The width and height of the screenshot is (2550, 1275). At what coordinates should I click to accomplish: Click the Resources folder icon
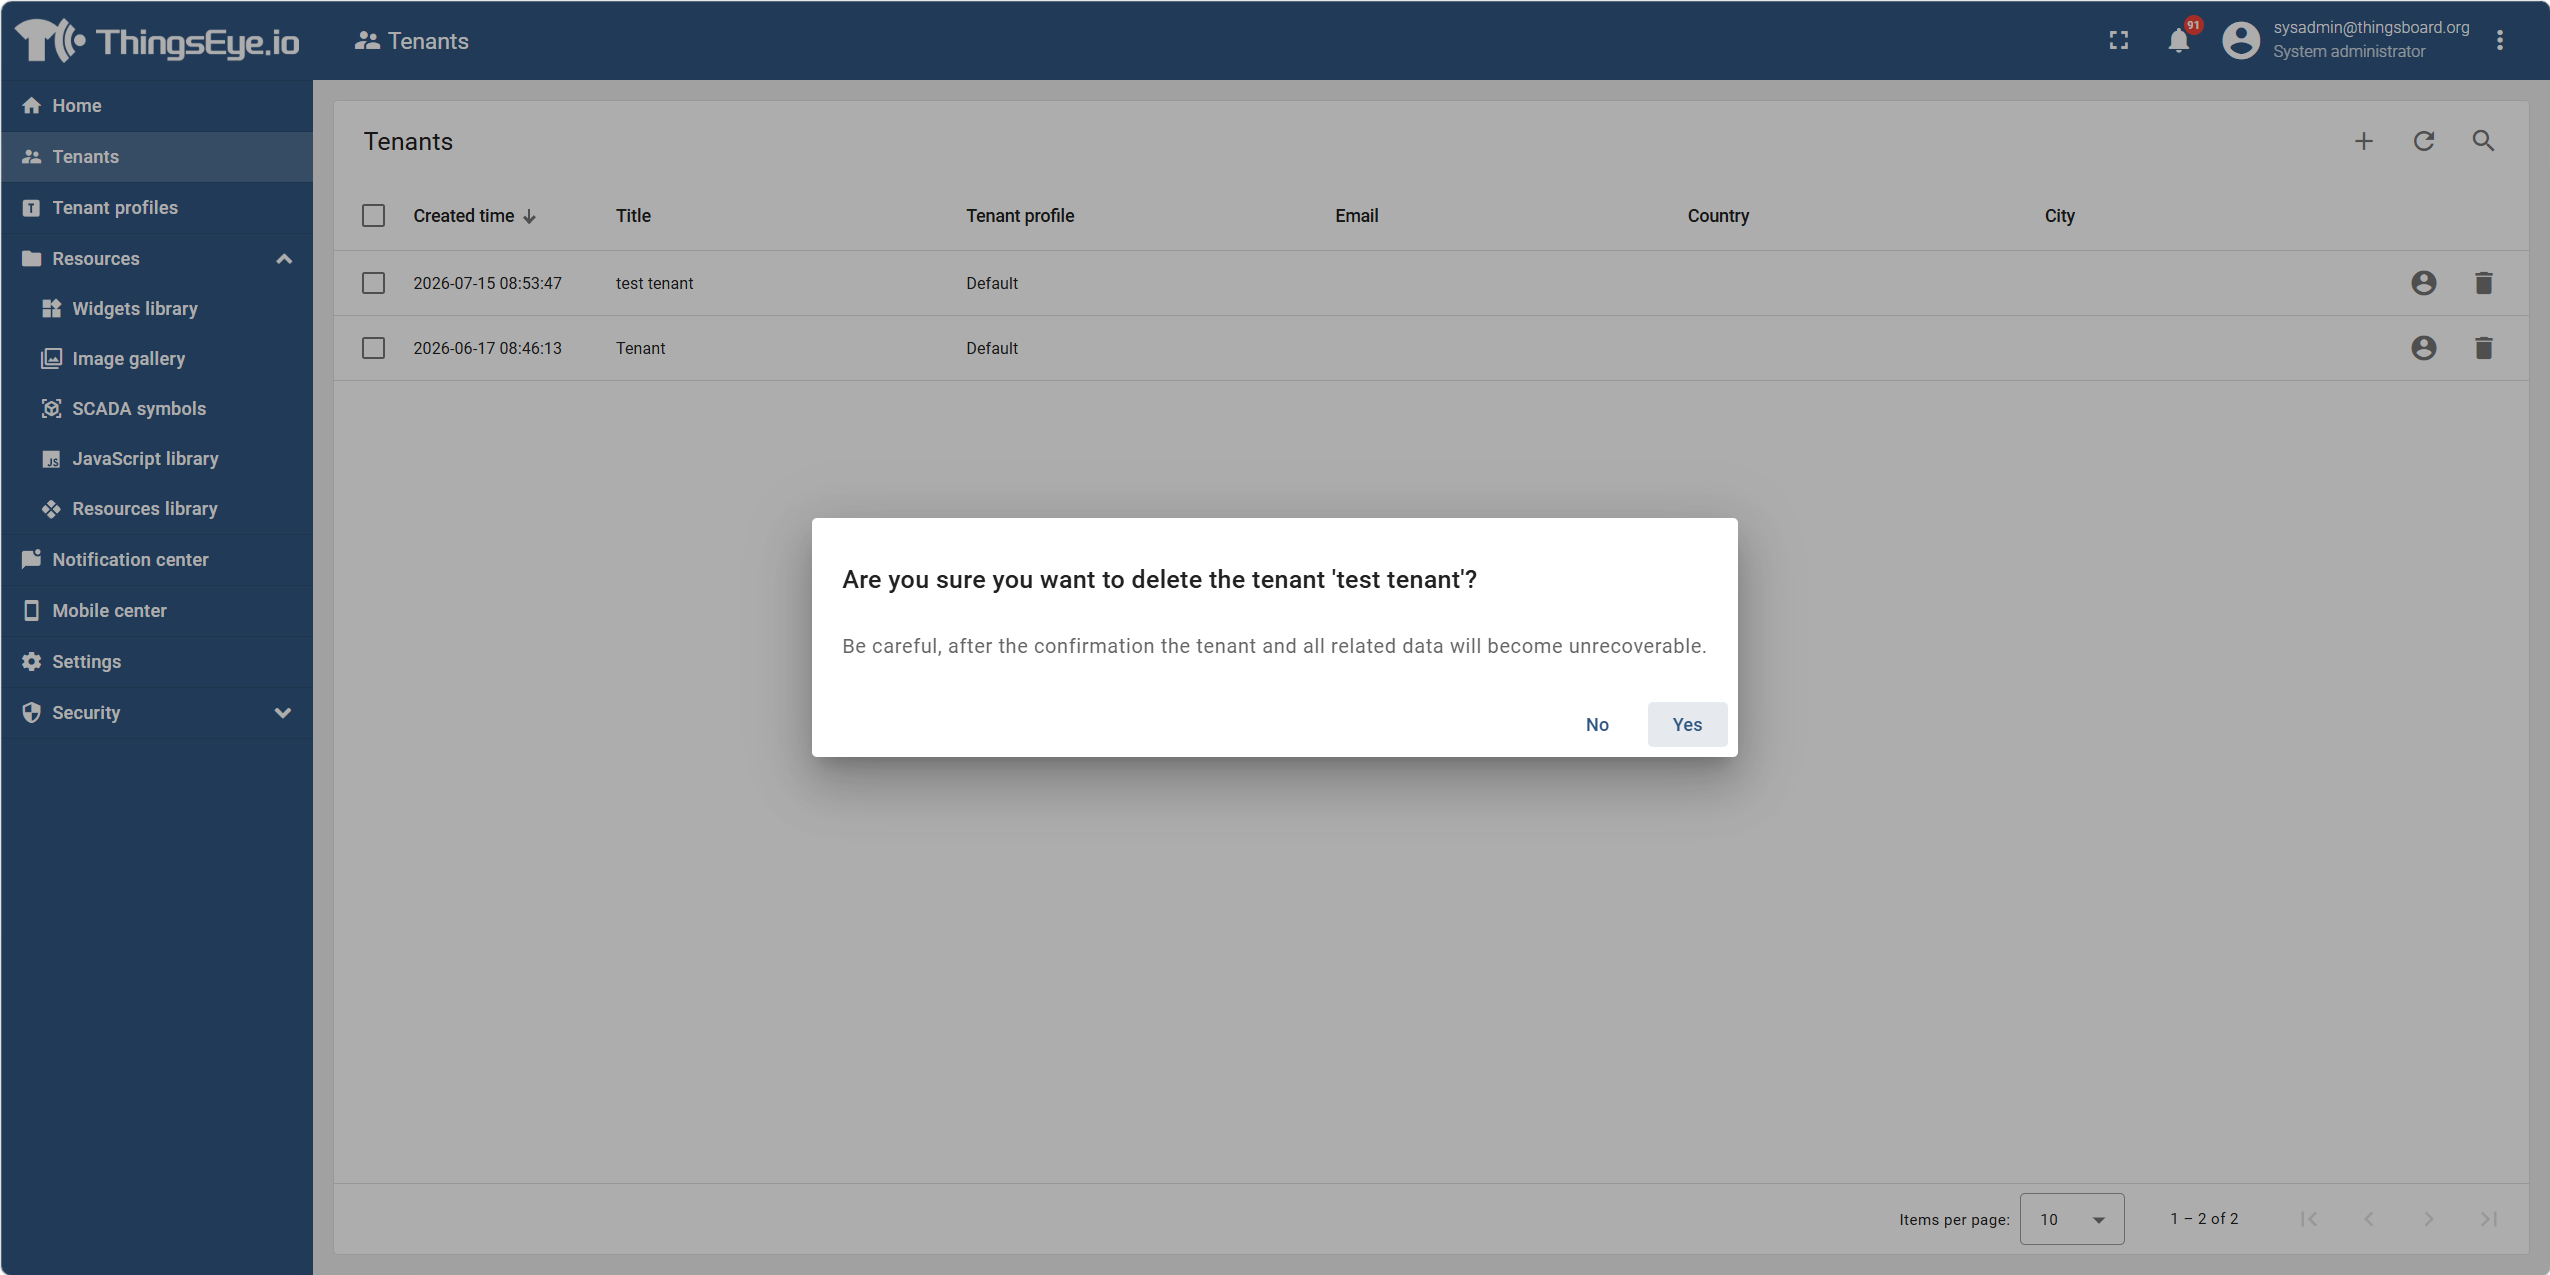tap(32, 258)
